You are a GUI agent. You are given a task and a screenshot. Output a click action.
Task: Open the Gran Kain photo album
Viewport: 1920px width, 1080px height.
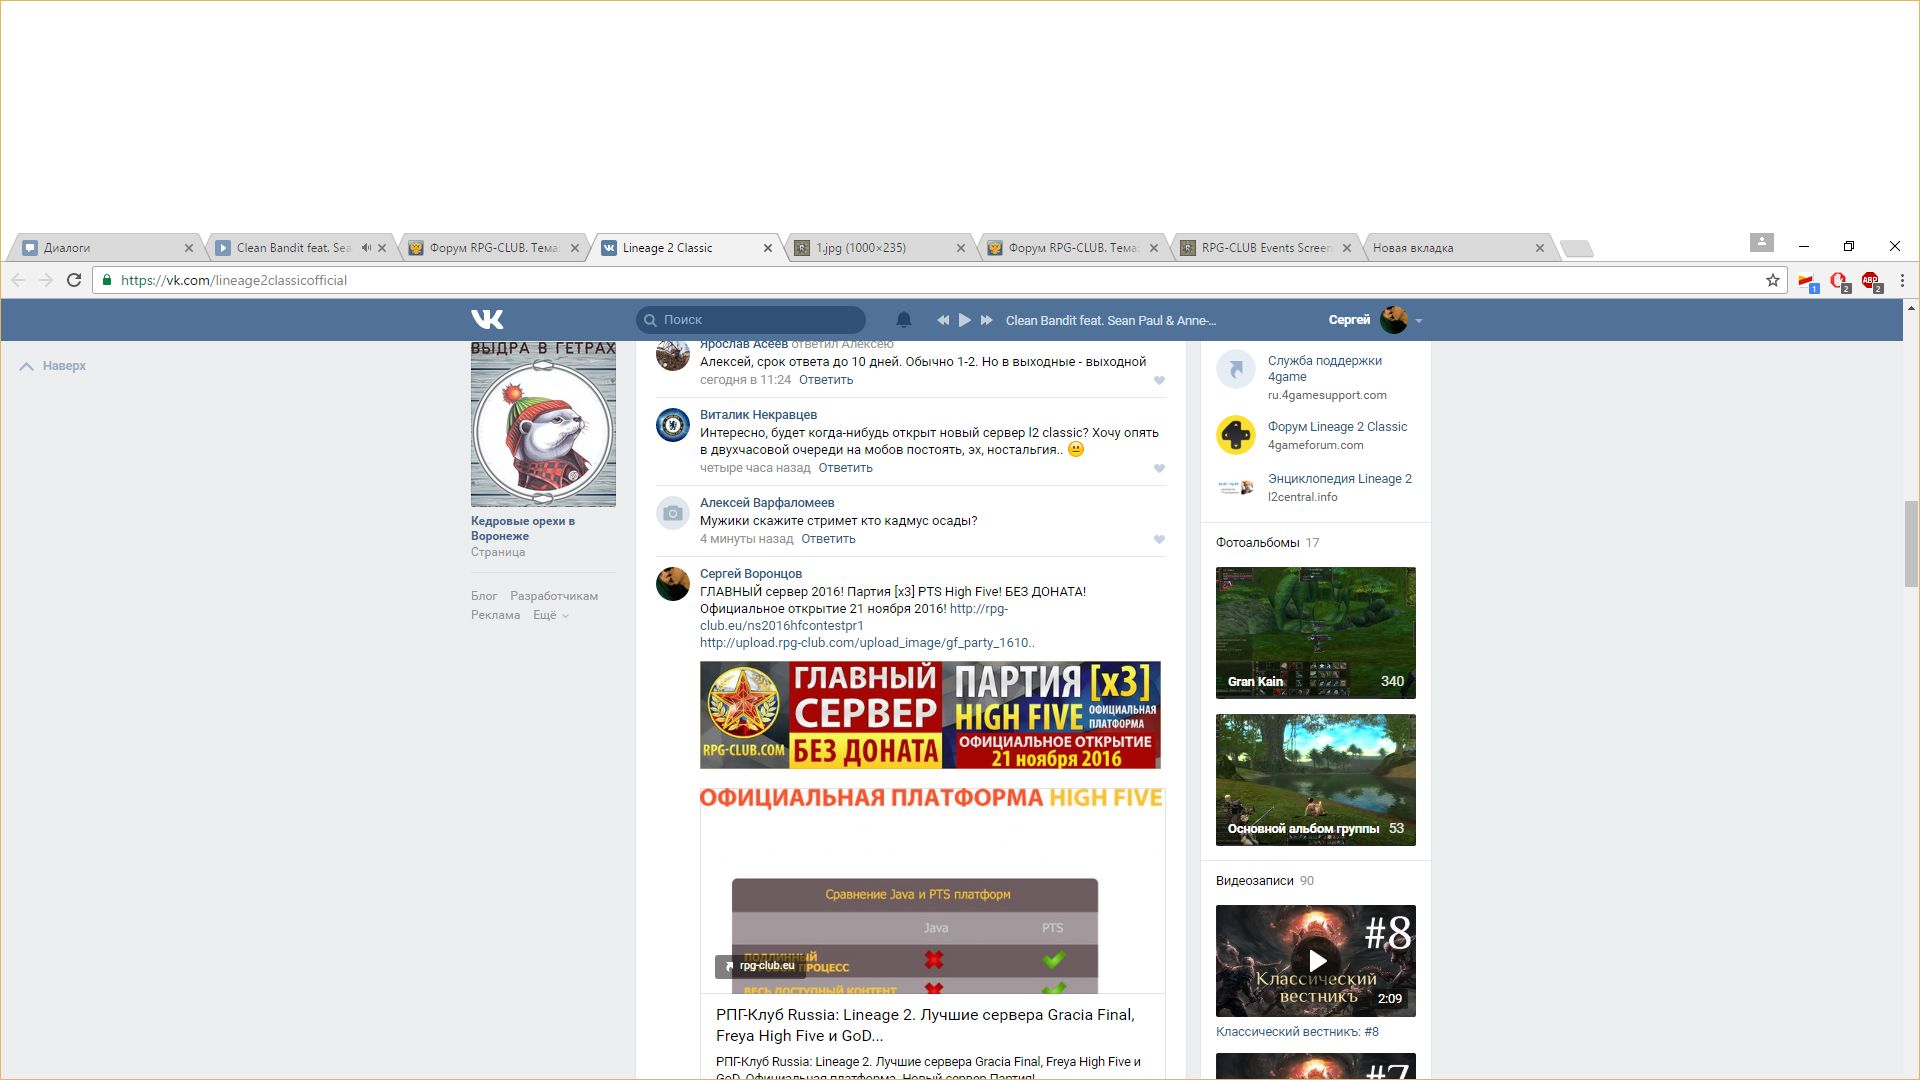pyautogui.click(x=1316, y=633)
